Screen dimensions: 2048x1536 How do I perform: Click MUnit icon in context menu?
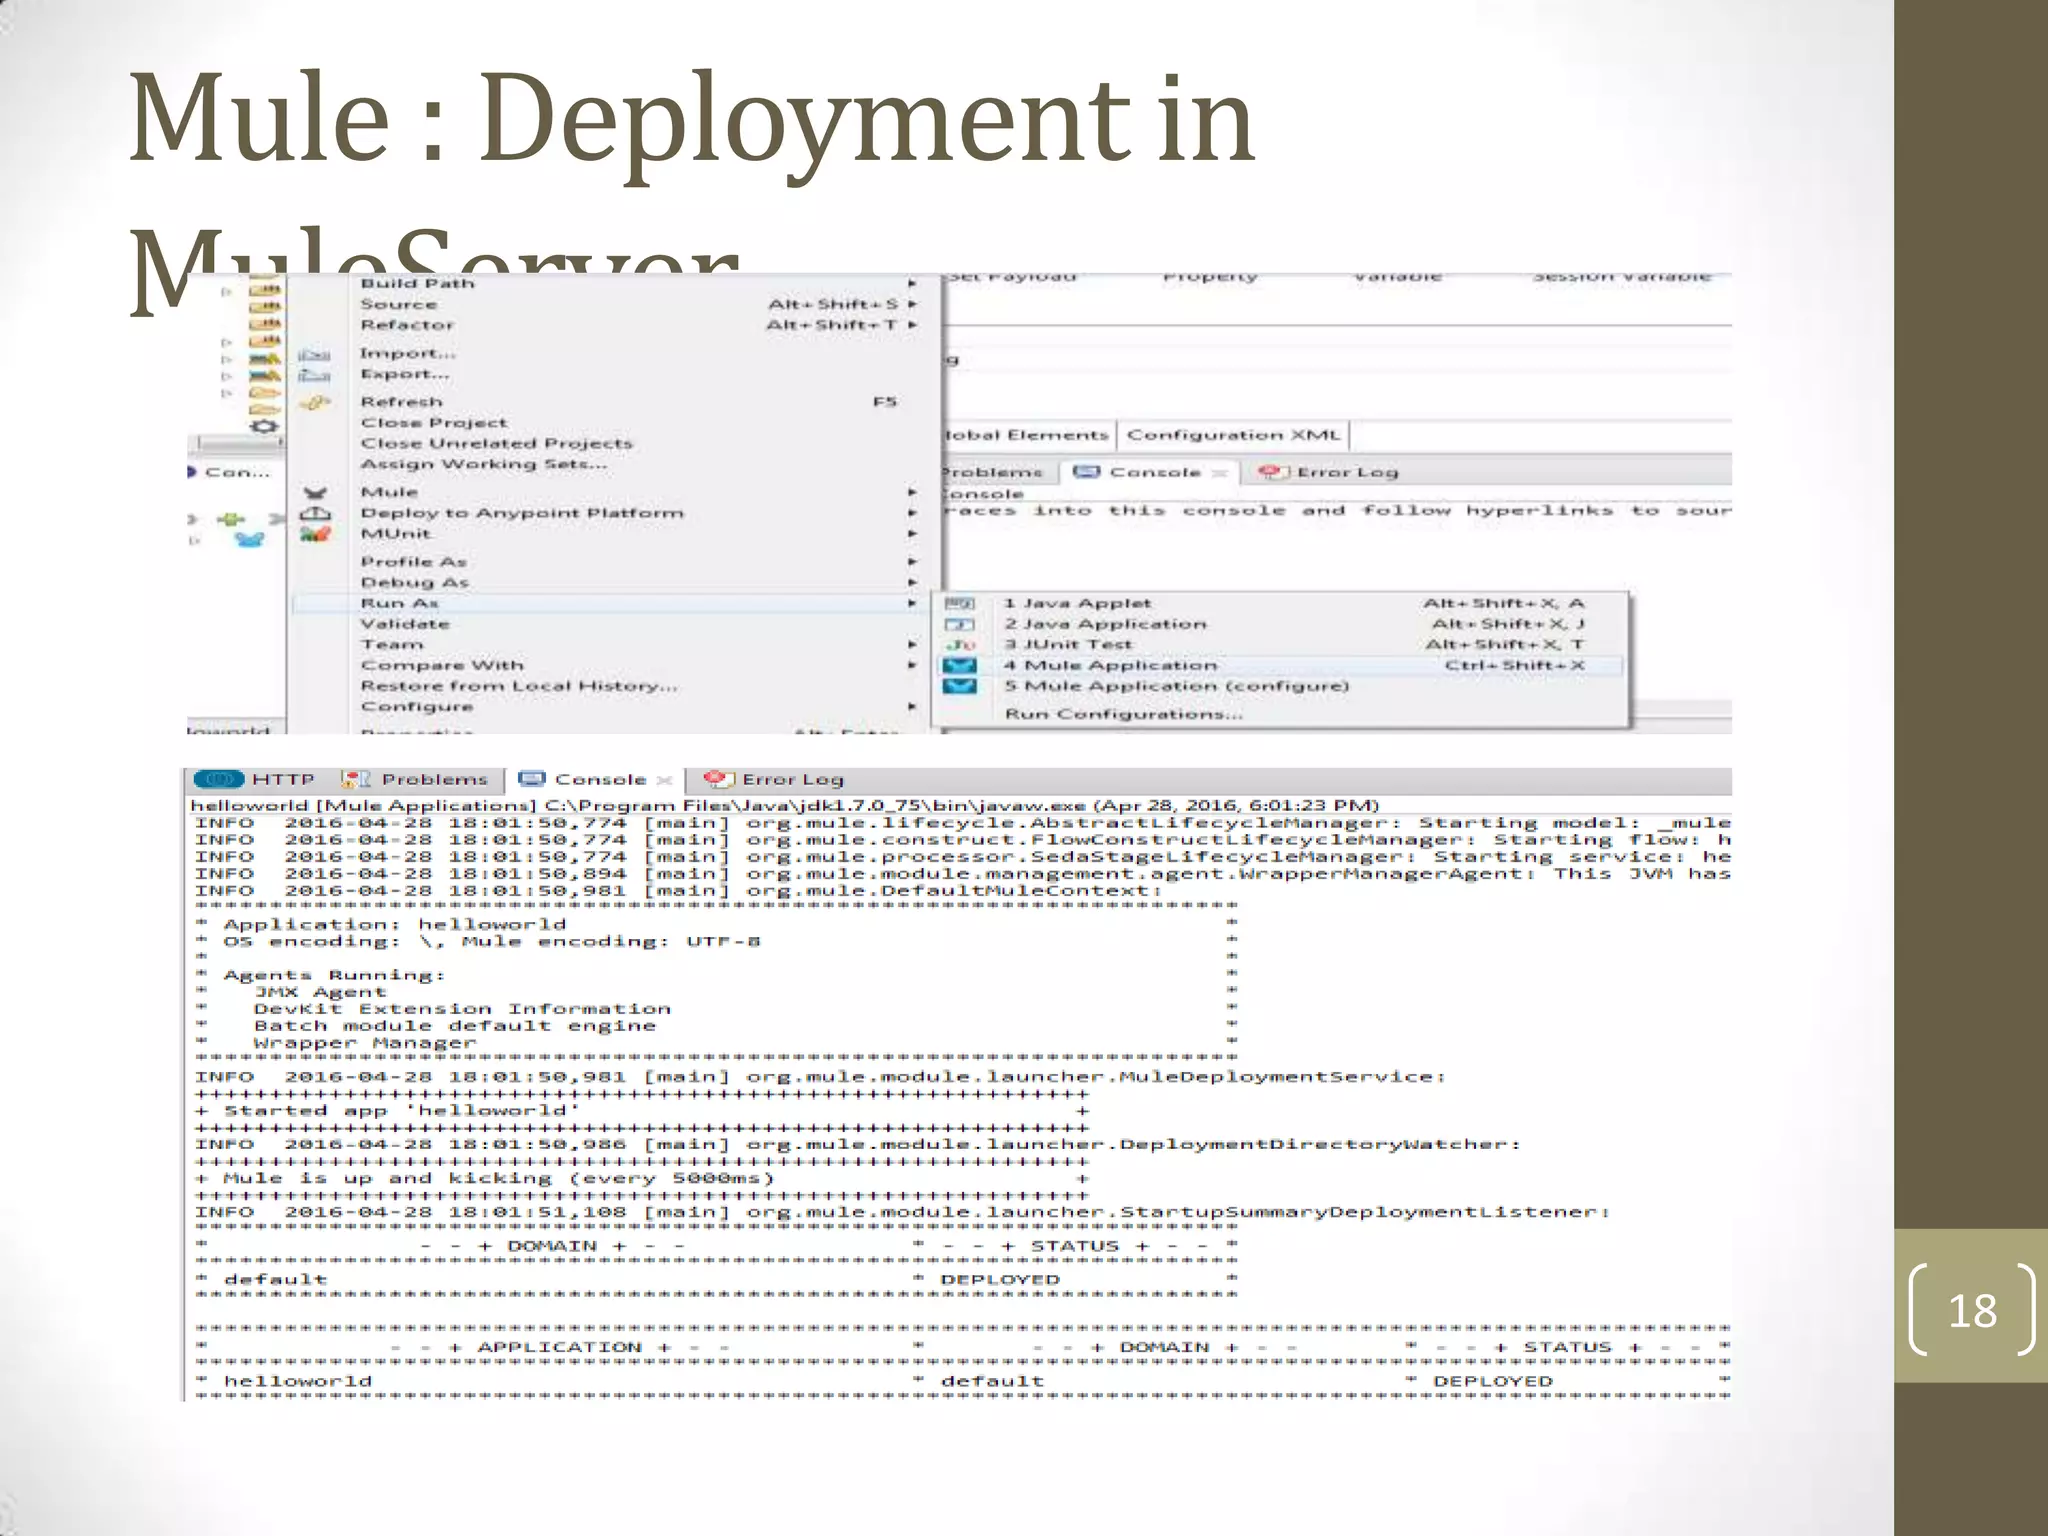pos(315,534)
